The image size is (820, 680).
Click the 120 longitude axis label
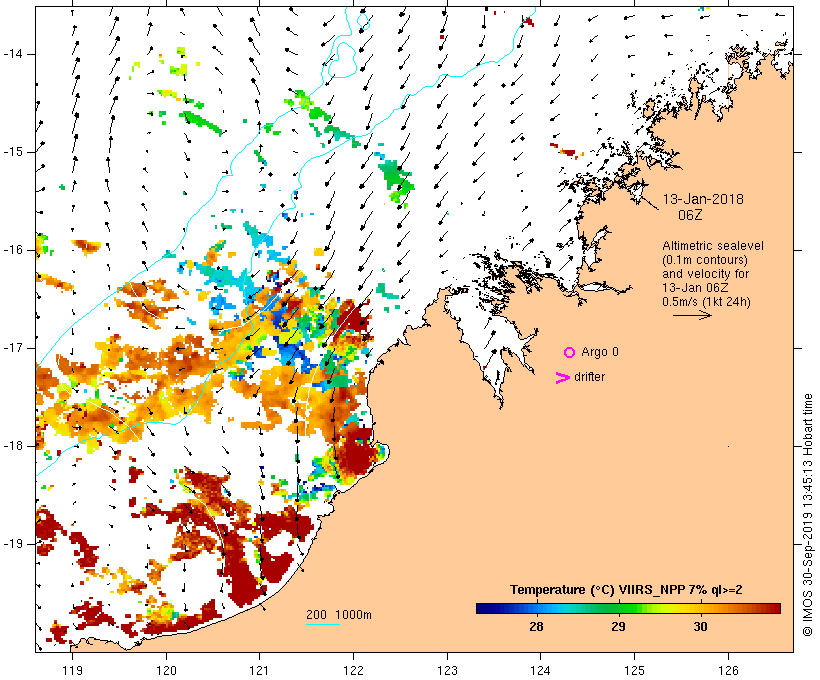166,670
